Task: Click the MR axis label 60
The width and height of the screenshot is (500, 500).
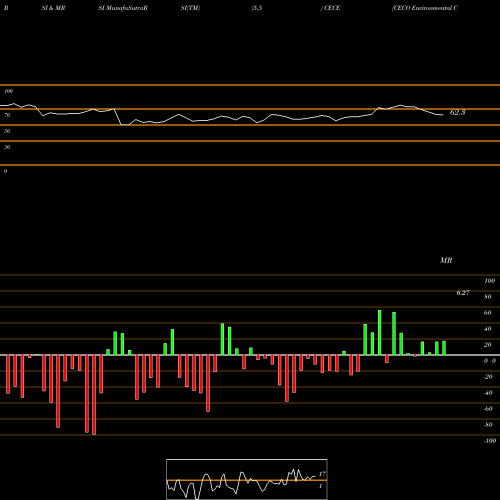Action: click(x=487, y=313)
